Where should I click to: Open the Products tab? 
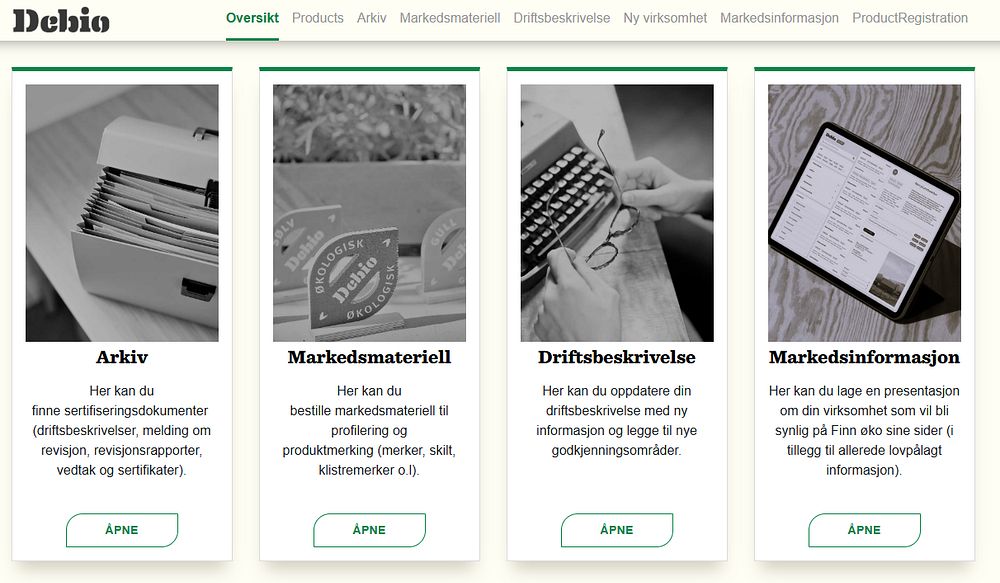pyautogui.click(x=318, y=18)
